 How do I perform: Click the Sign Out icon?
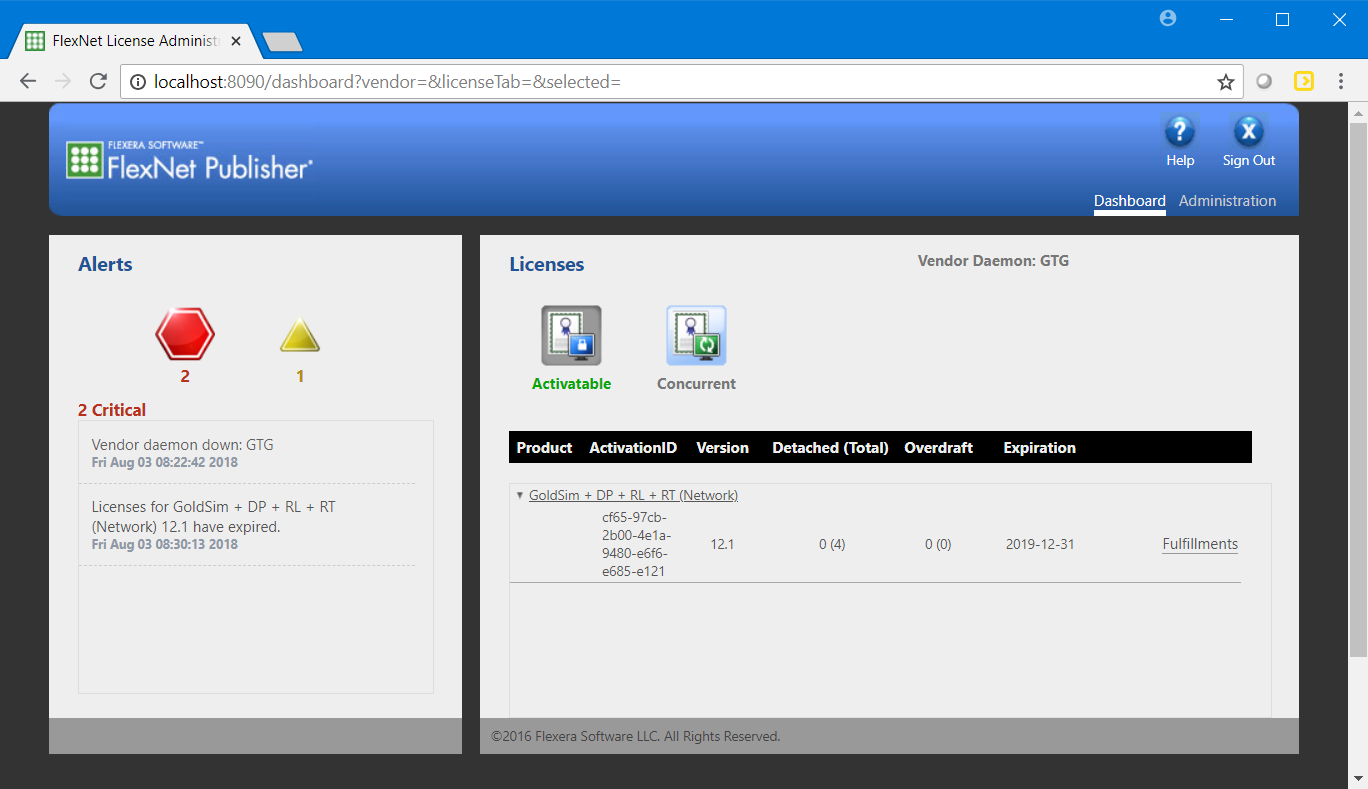(x=1248, y=131)
